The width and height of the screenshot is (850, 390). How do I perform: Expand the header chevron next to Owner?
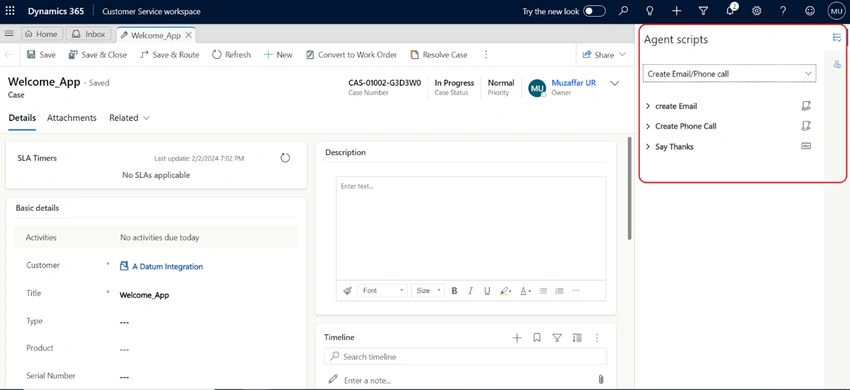coord(615,84)
